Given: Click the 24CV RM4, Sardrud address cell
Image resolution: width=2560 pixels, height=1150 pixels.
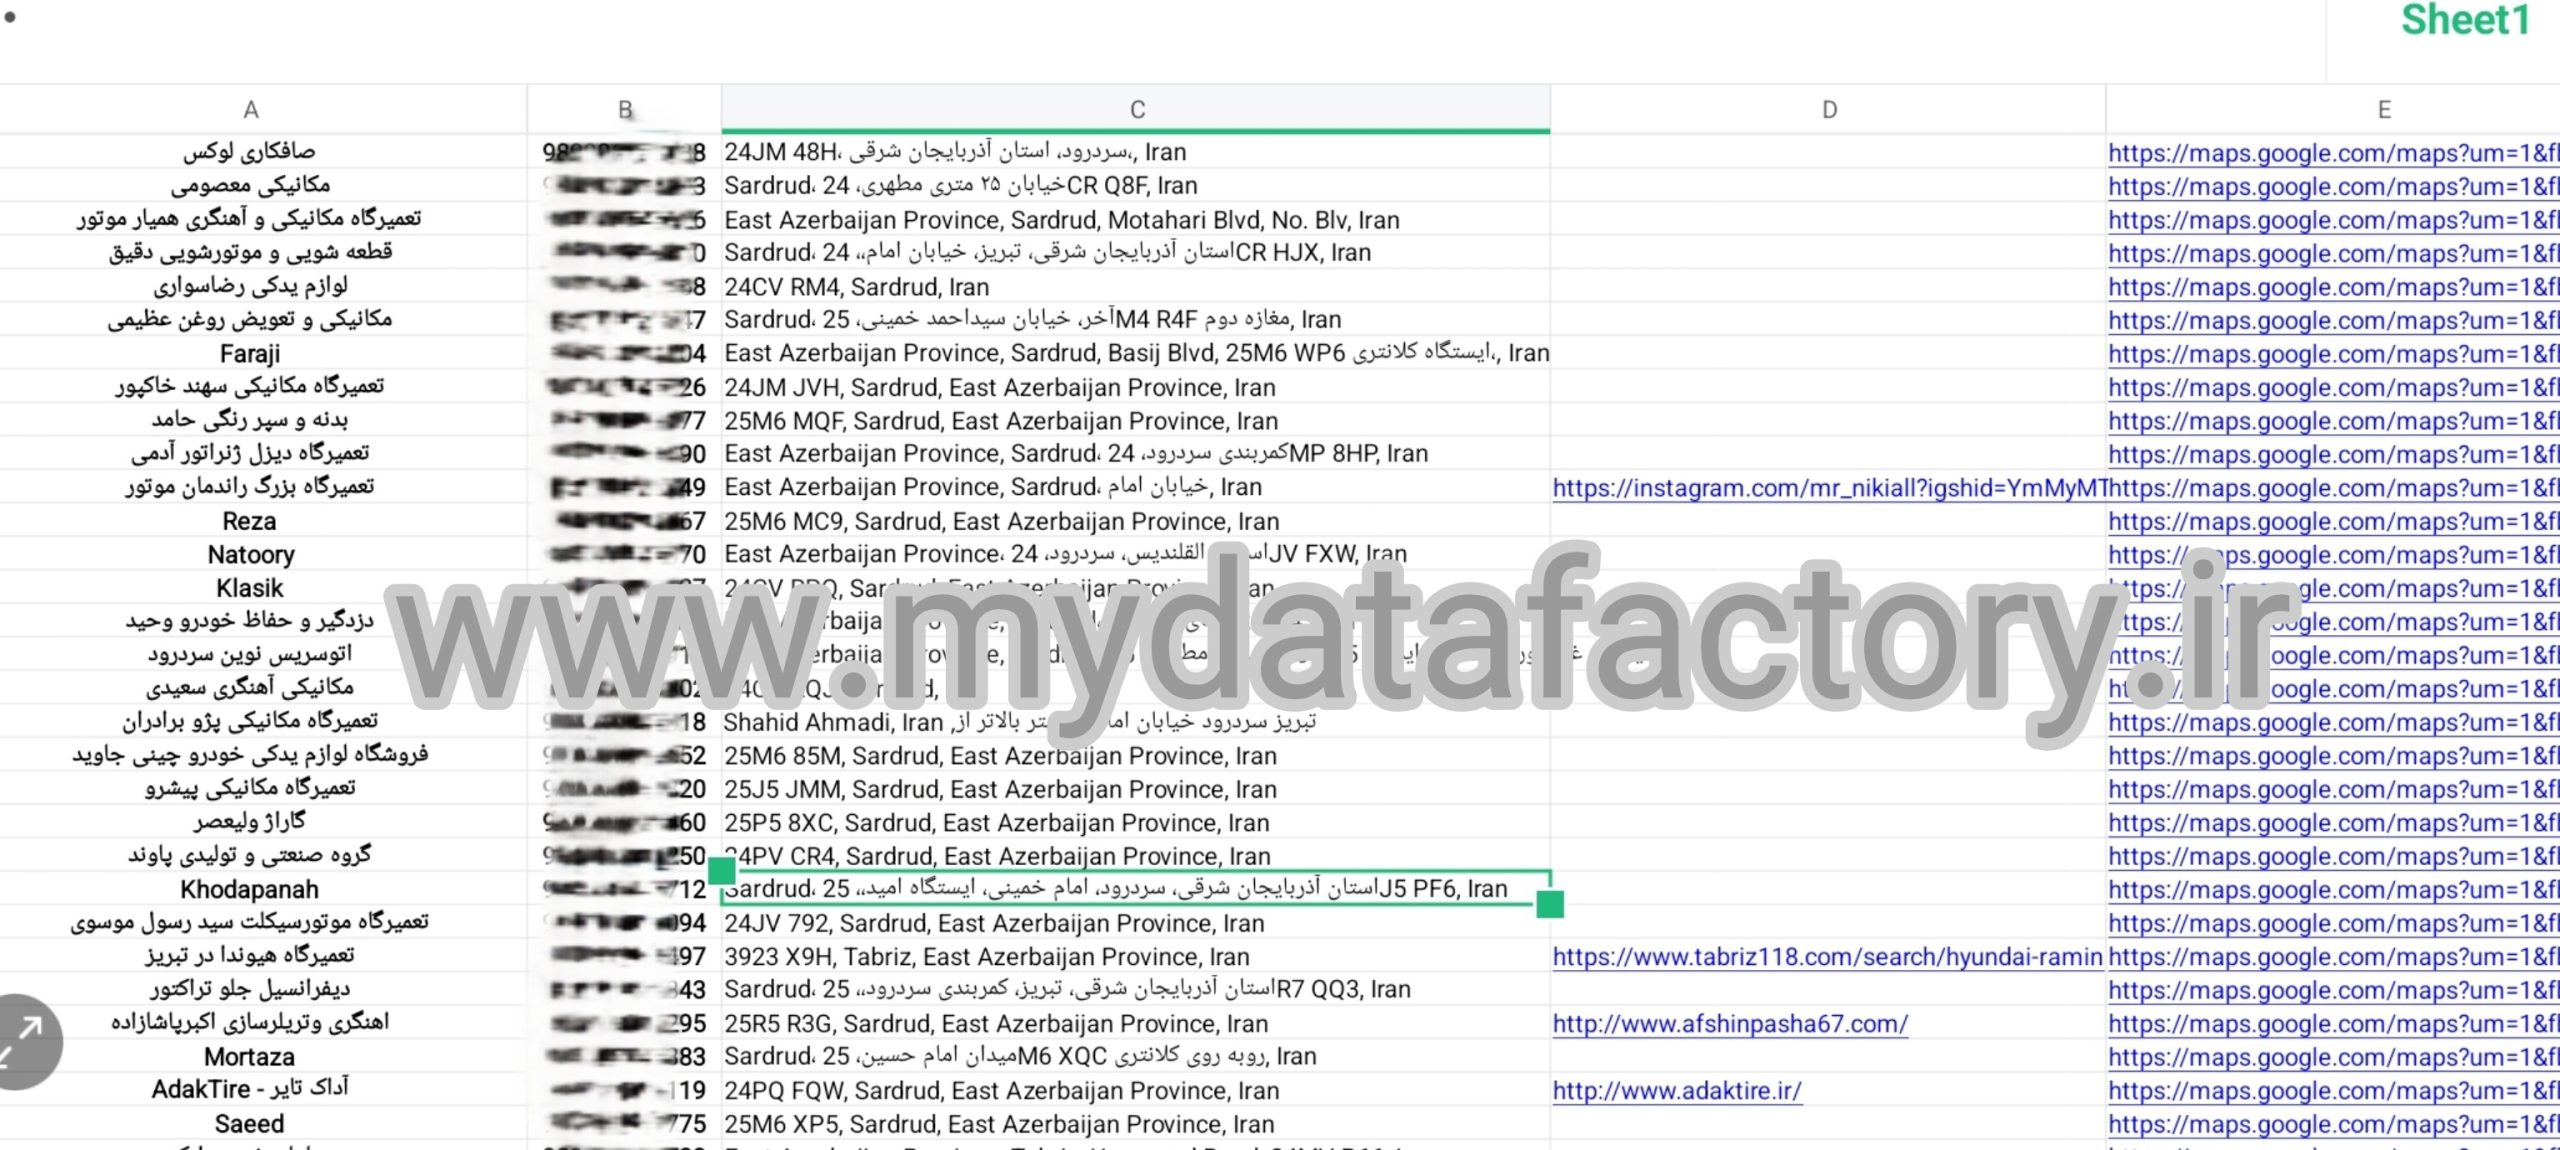Looking at the screenshot, I should 857,287.
